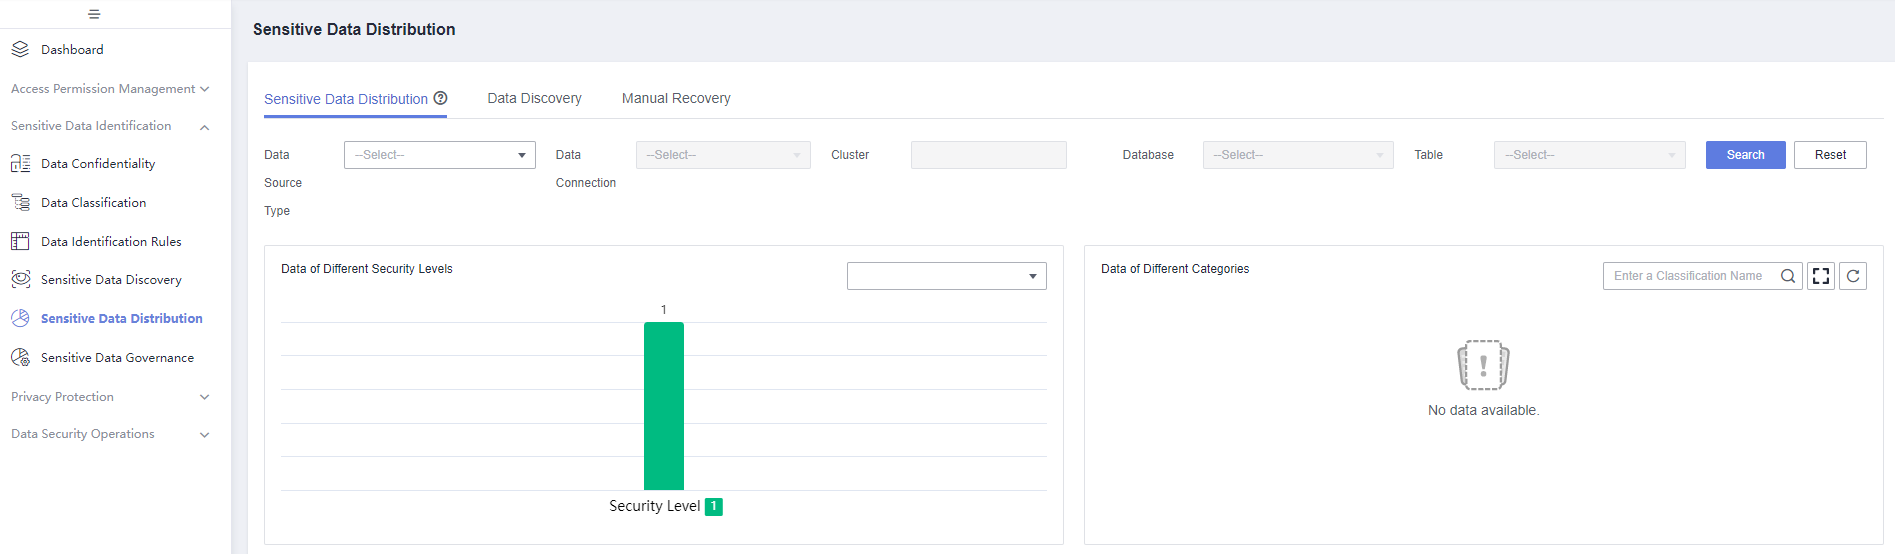The image size is (1895, 554).
Task: Switch to the Data Discovery tab
Action: (x=534, y=98)
